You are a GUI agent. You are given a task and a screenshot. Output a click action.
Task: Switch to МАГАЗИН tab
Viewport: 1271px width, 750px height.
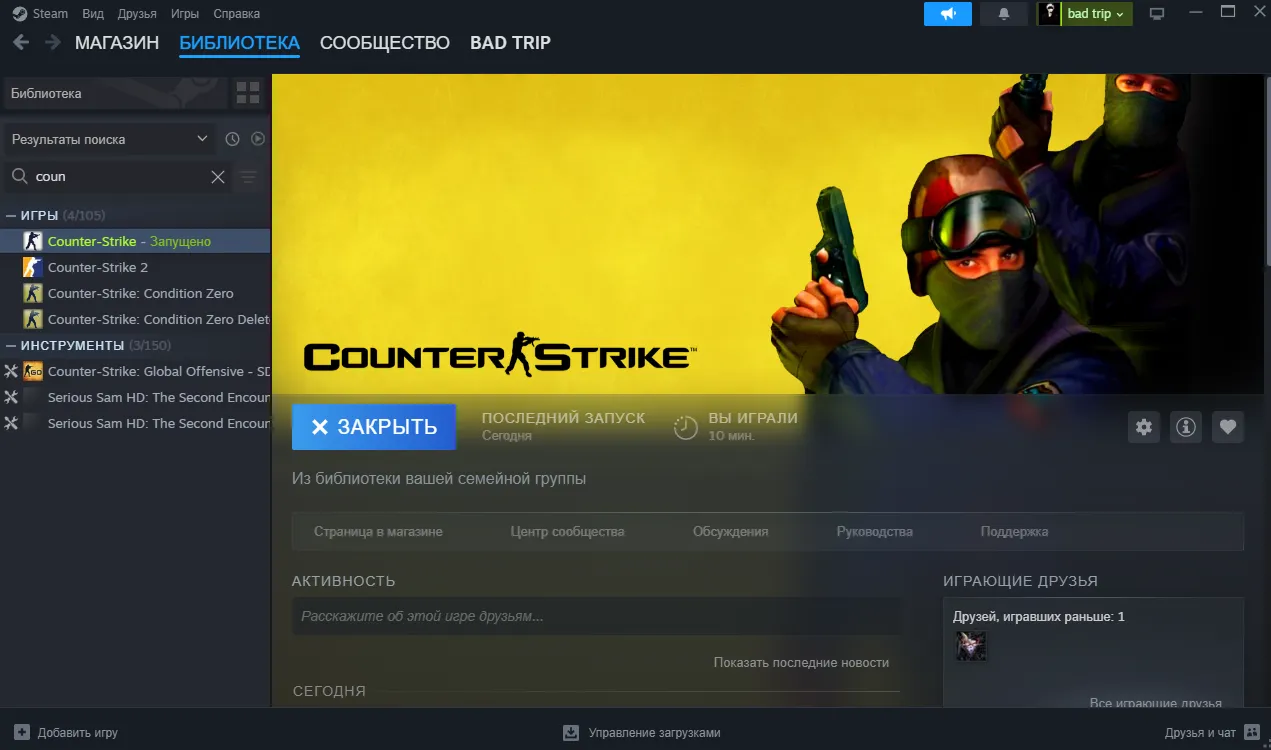(x=117, y=43)
